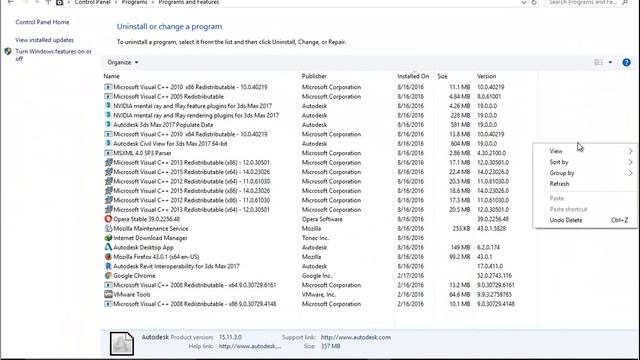Viewport: 640px width, 360px height.
Task: Click the 2/17/2016 installed date cell
Action: 411,276
